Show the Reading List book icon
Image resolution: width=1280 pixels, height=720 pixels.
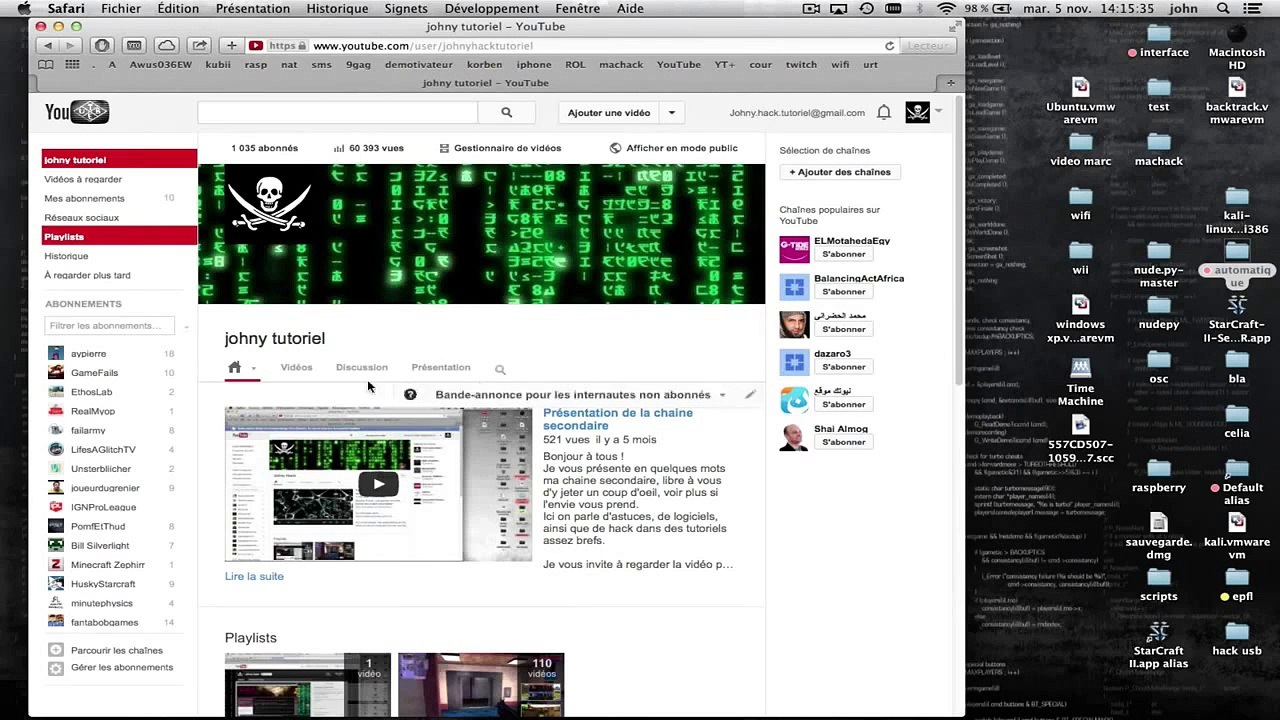(45, 64)
